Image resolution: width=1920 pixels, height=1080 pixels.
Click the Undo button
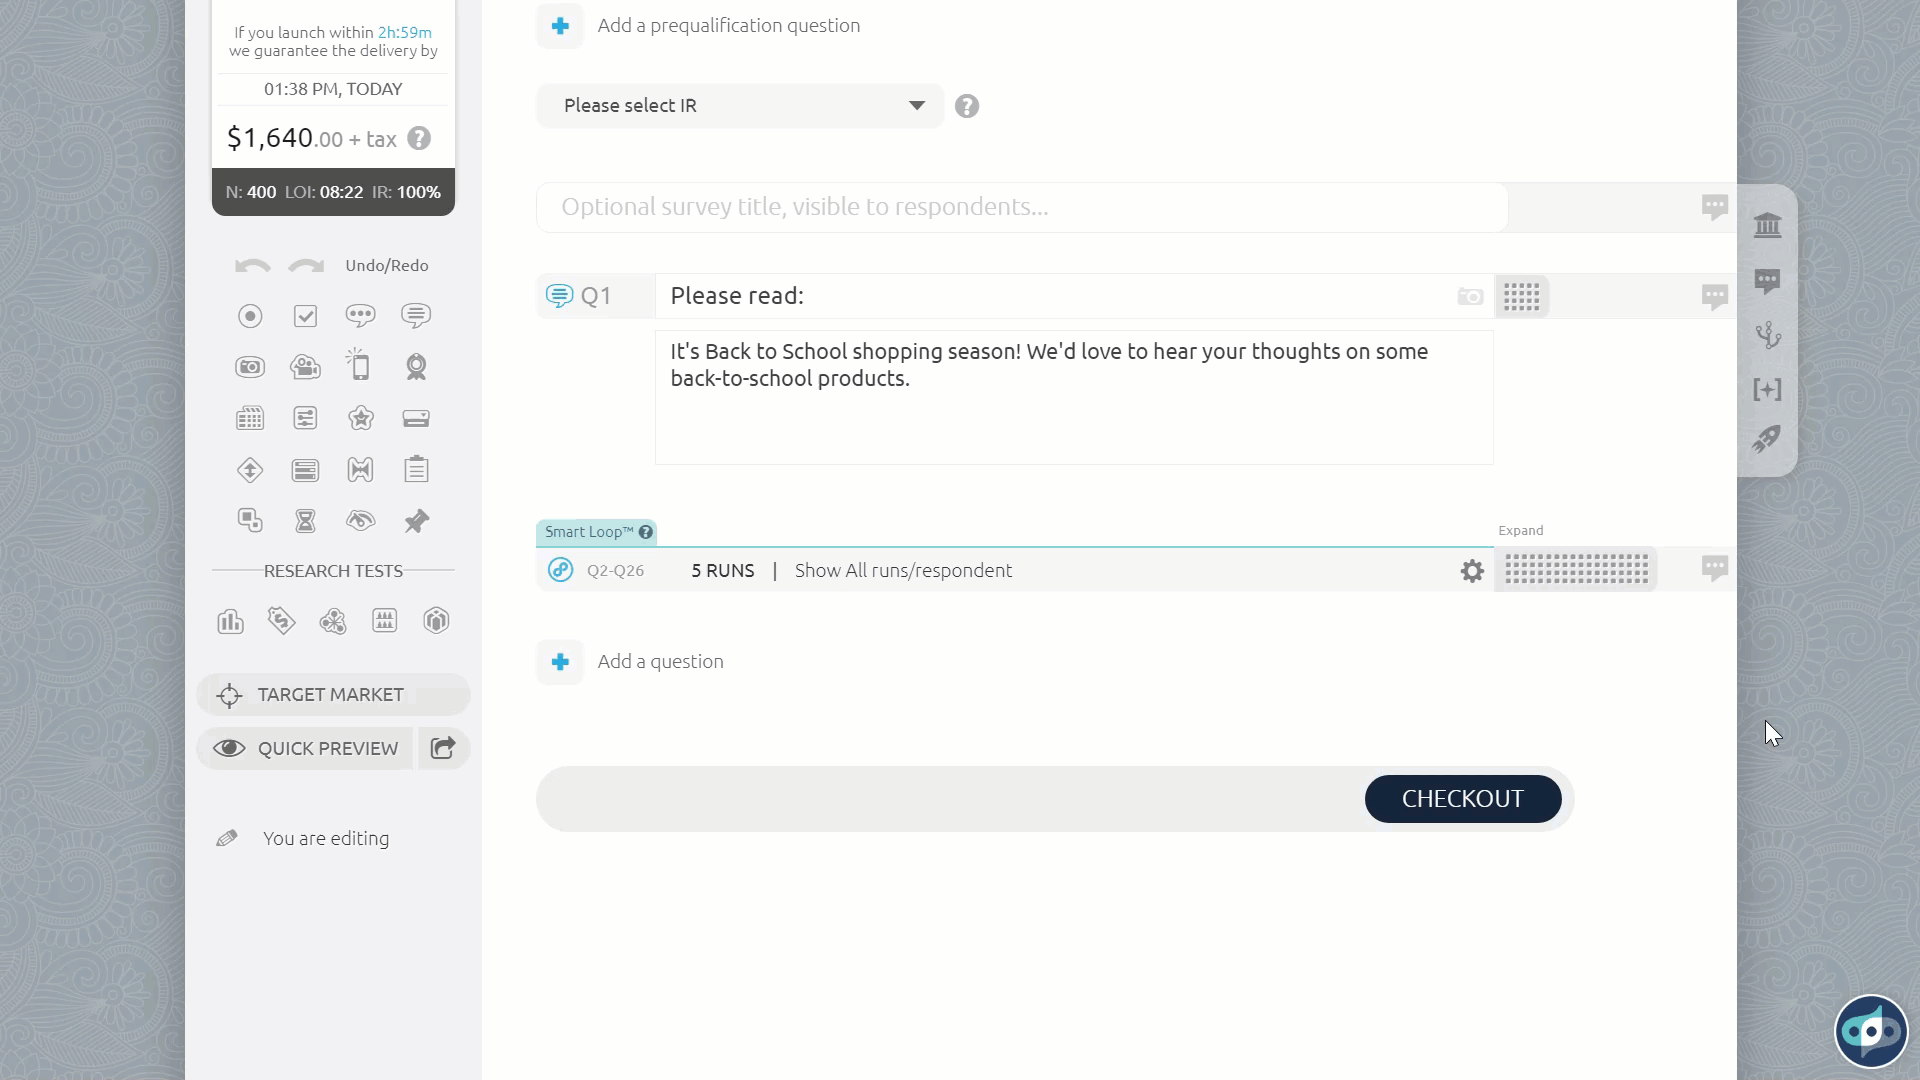pyautogui.click(x=252, y=264)
